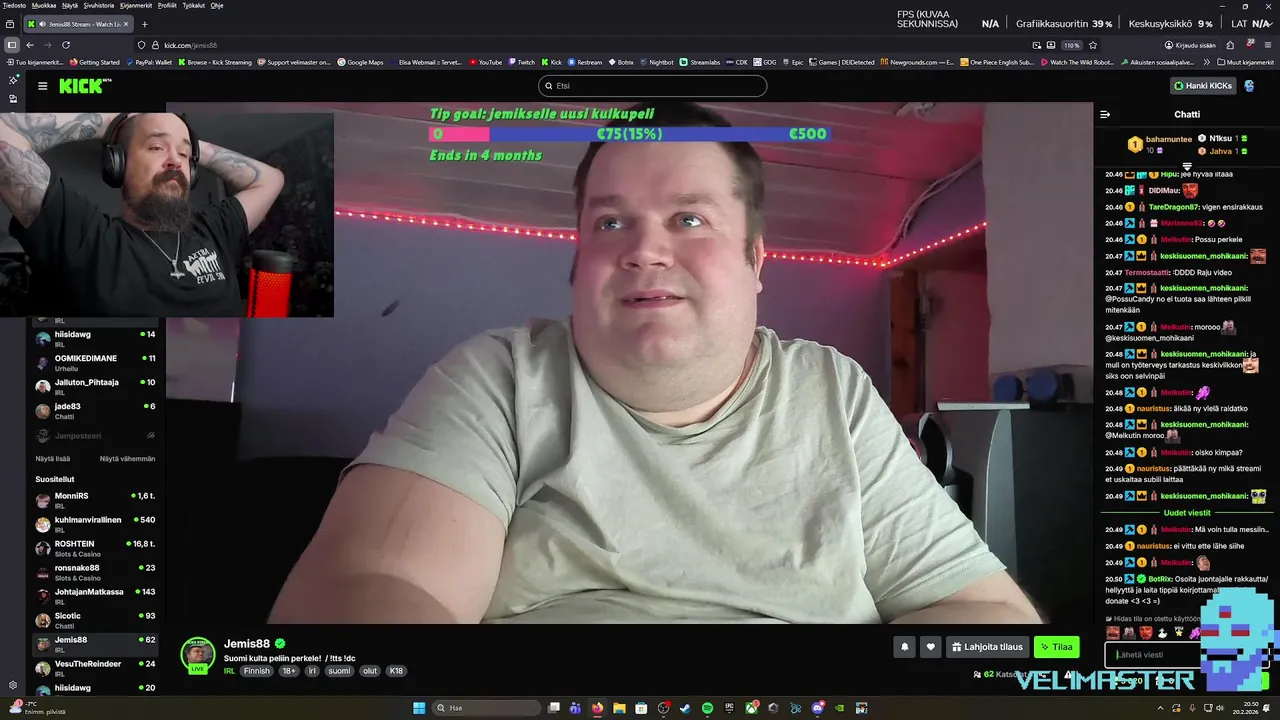Open the Työkalut menu
The image size is (1280, 720).
point(193,5)
